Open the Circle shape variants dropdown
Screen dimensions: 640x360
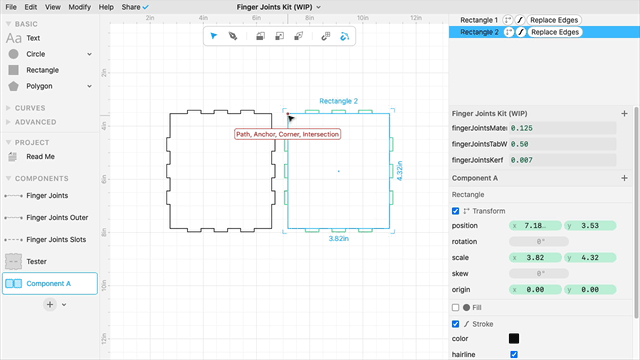(x=89, y=54)
